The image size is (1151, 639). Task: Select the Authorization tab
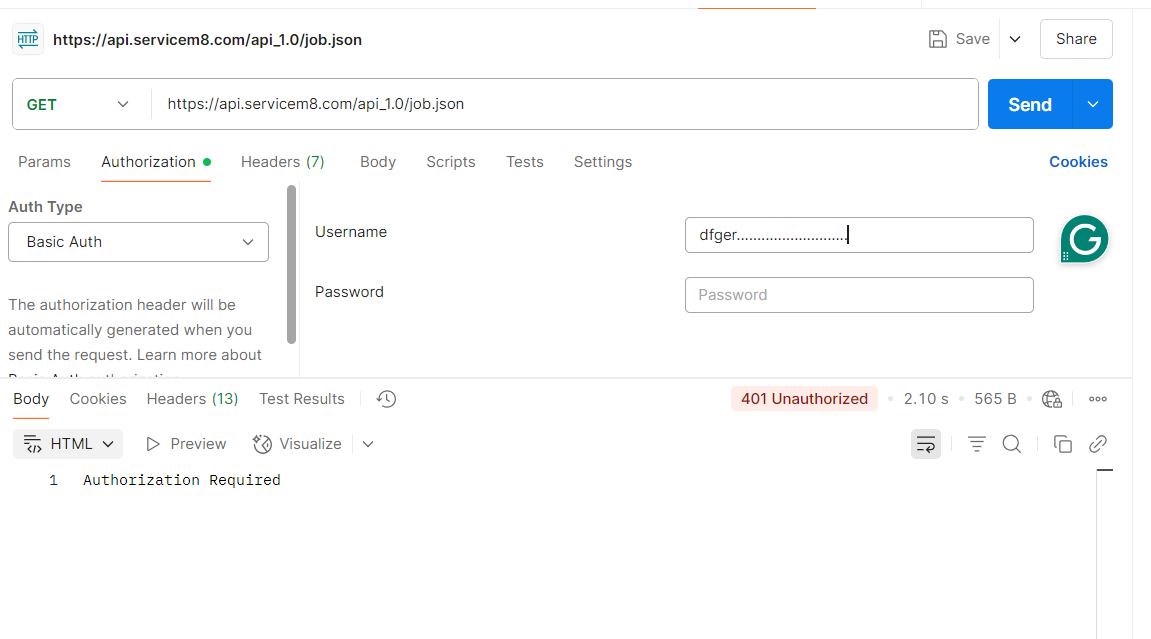click(156, 162)
